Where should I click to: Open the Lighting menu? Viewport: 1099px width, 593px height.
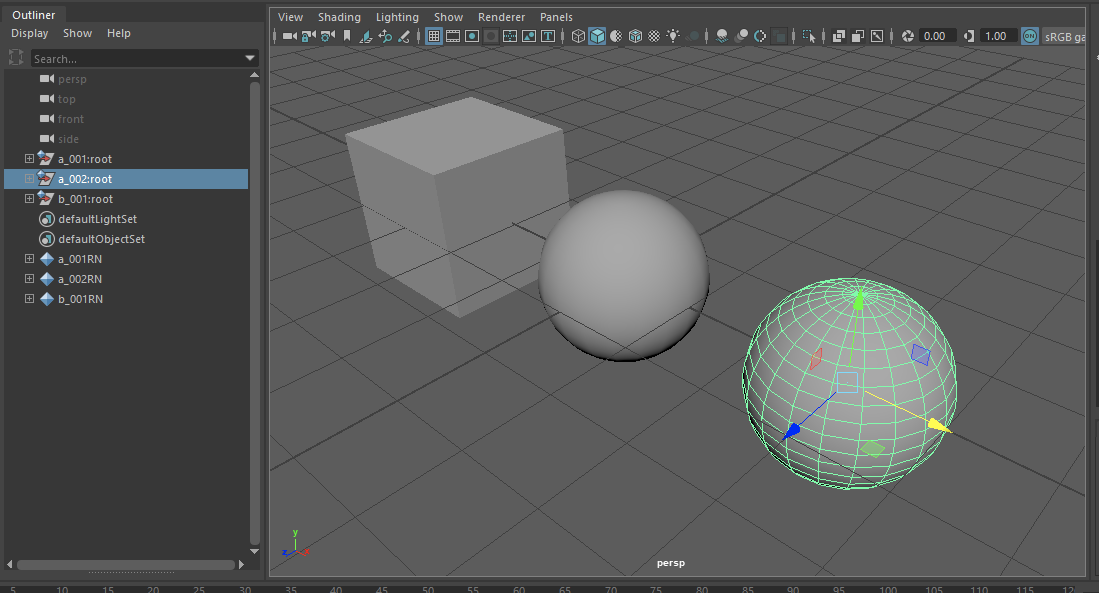point(397,17)
